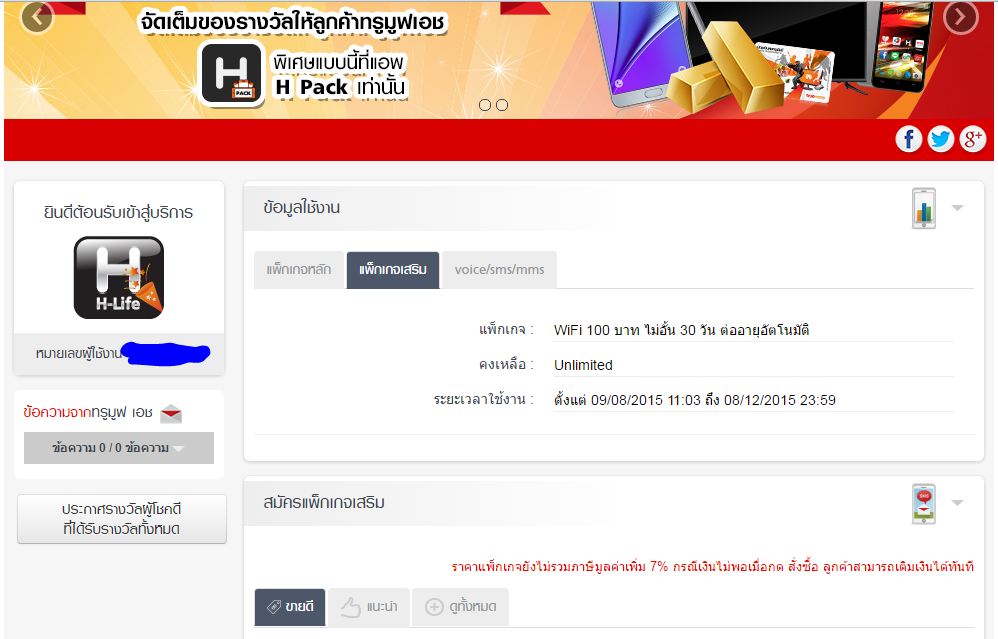Screen dimensions: 998x639
Task: Switch to the แพ็กเกจหลัก tab
Action: tap(299, 270)
